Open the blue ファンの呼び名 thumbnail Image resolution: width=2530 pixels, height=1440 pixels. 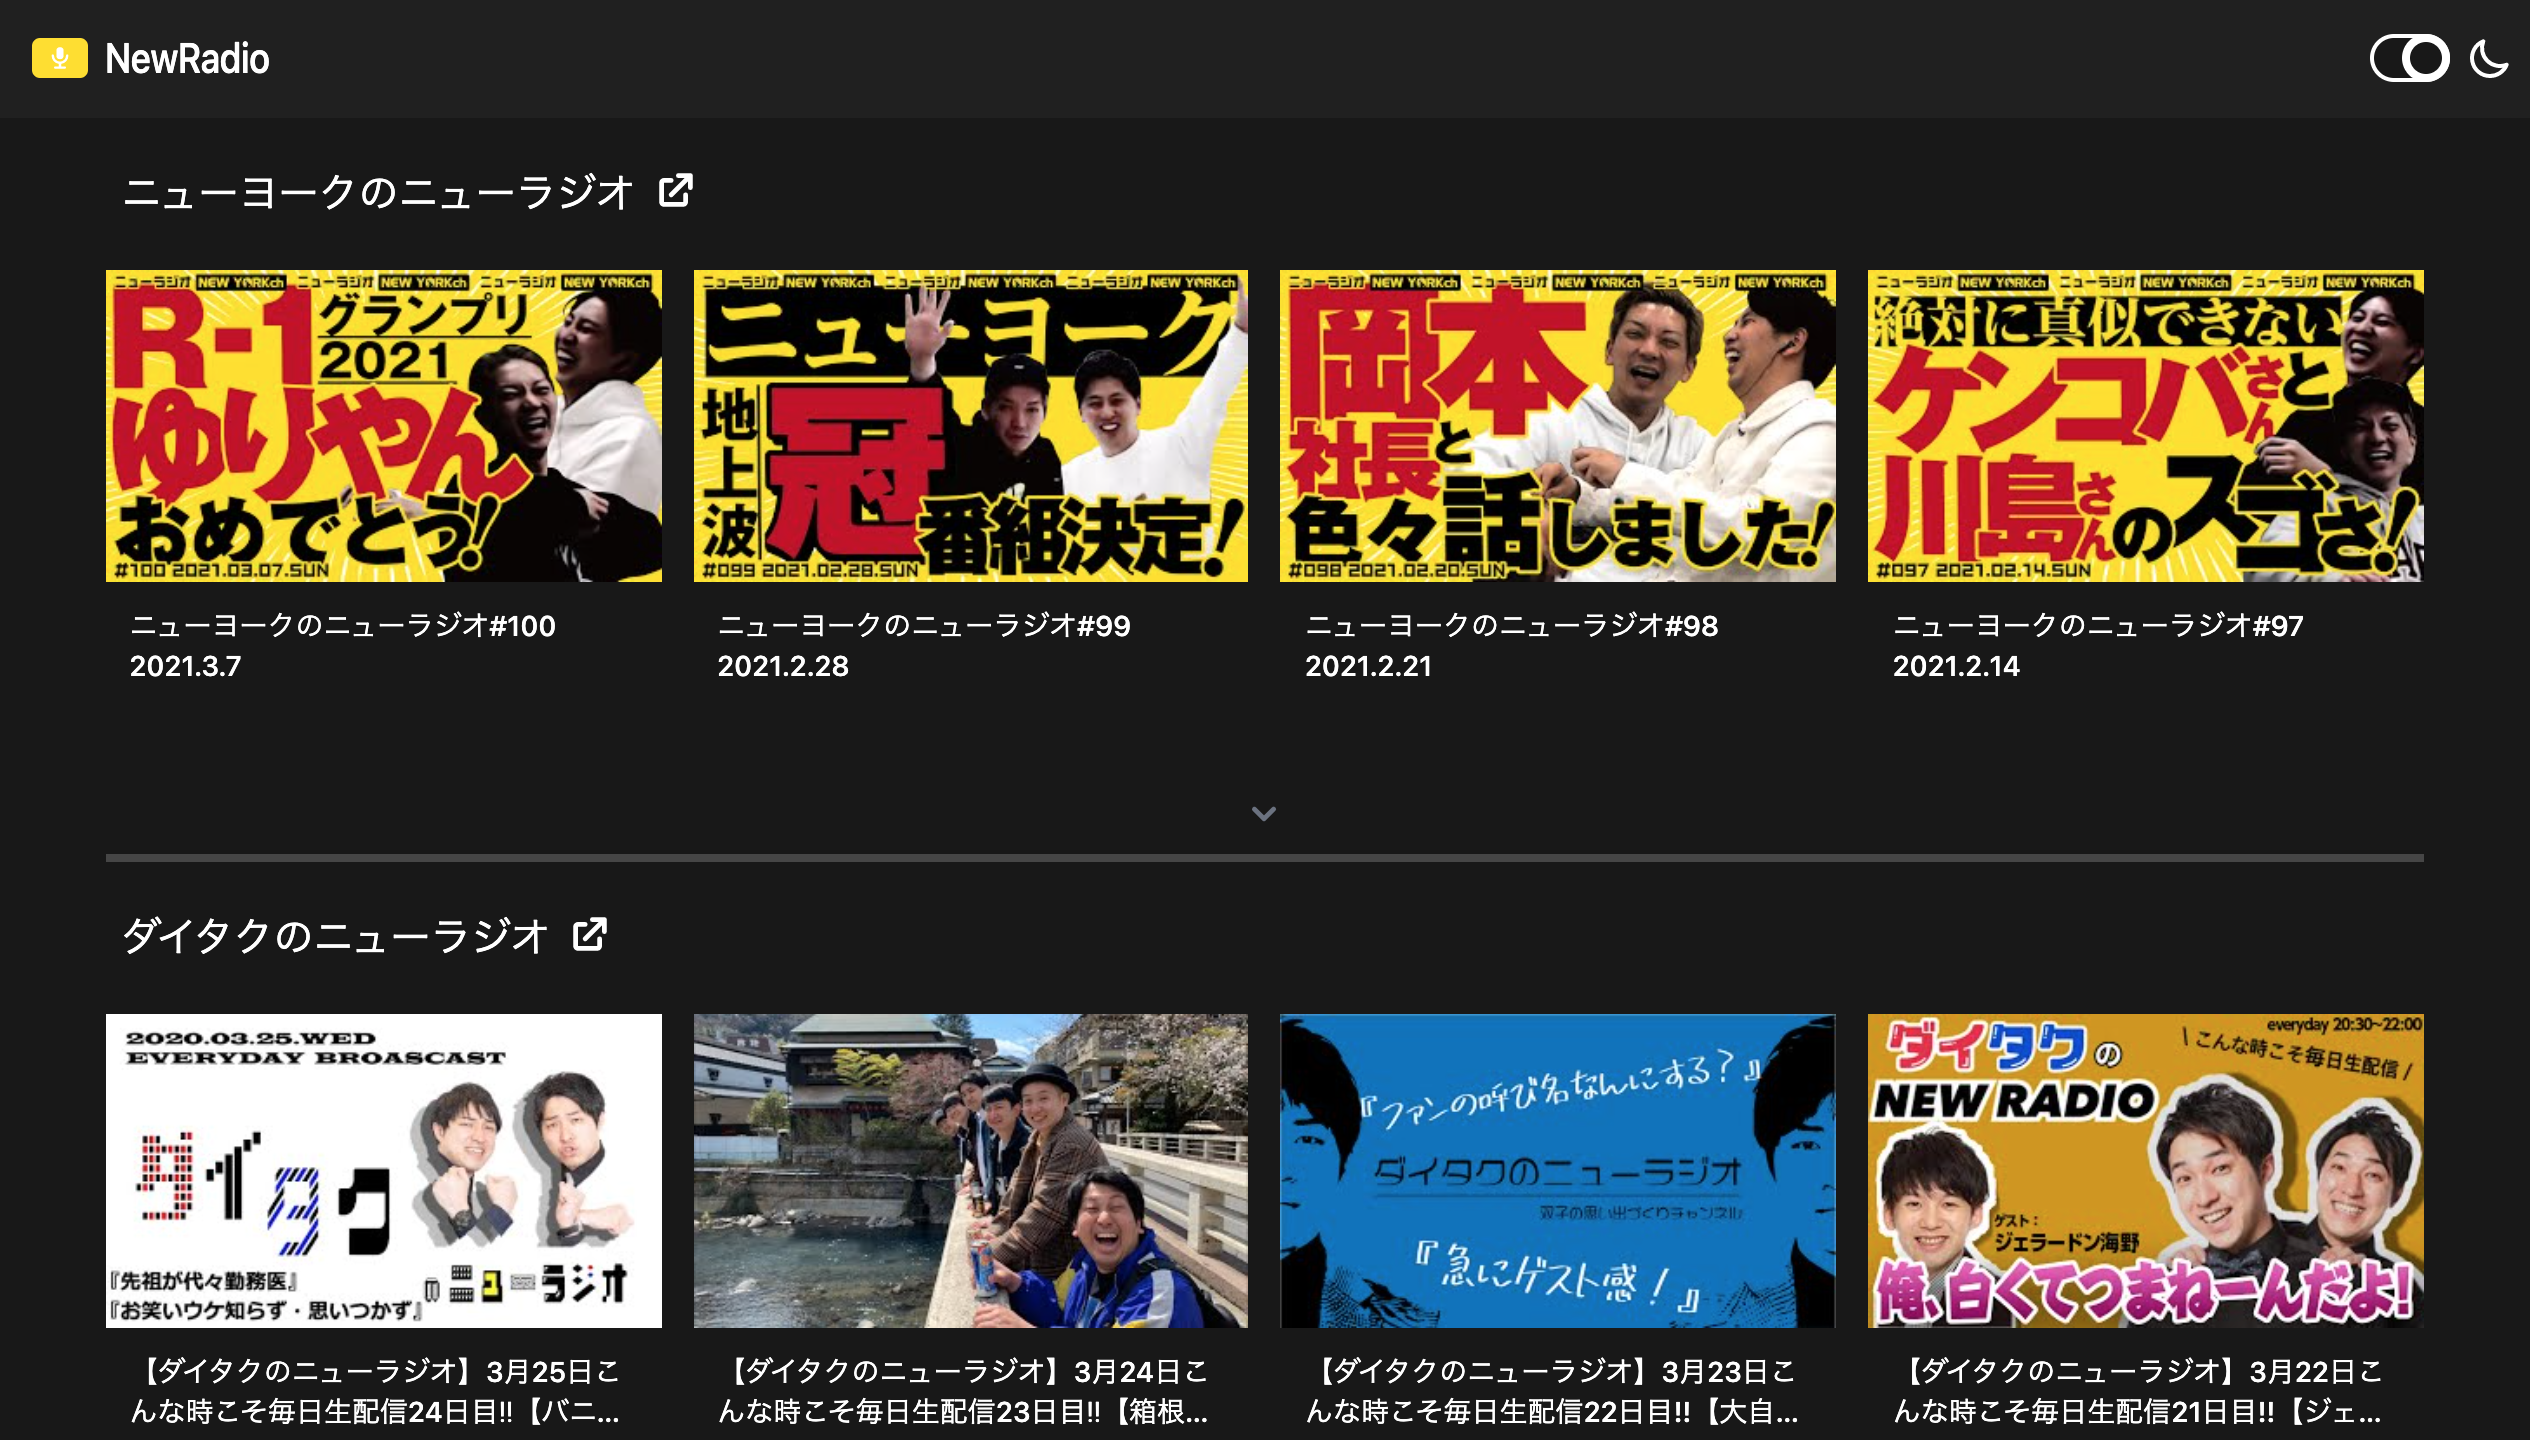click(x=1558, y=1171)
